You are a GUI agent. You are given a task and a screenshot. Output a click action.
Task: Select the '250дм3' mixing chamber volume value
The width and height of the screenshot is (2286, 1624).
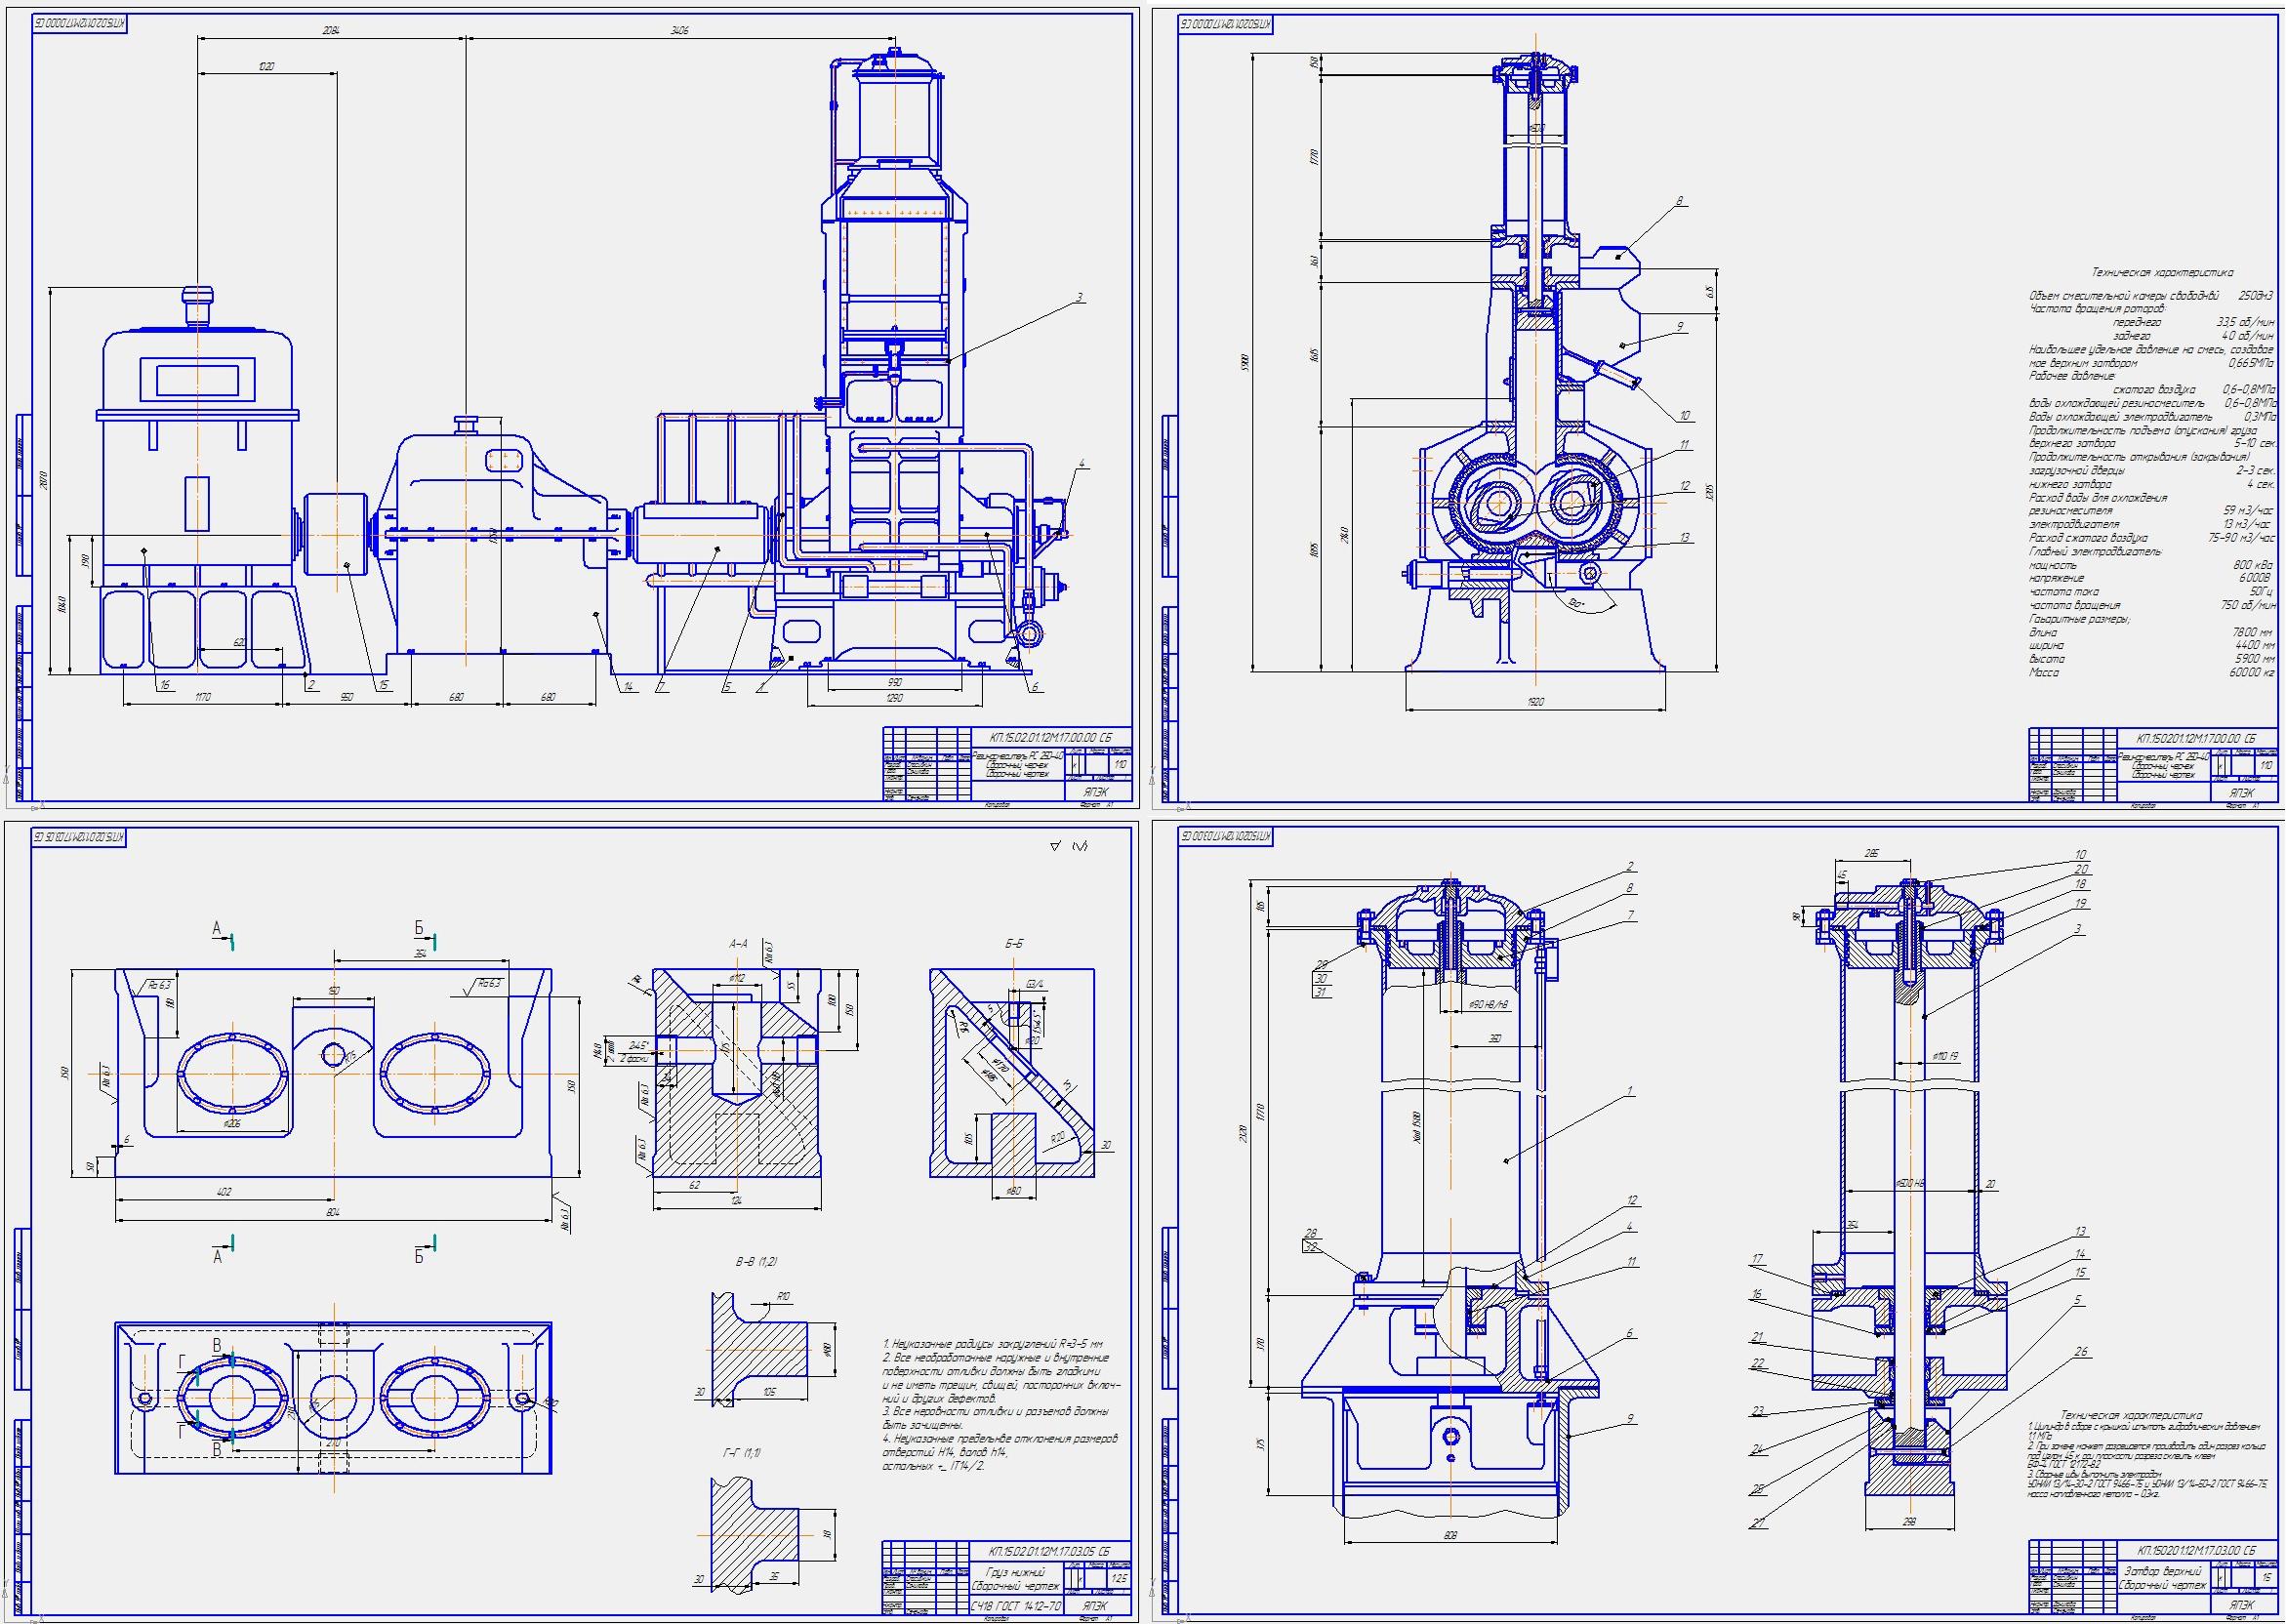pos(2256,296)
